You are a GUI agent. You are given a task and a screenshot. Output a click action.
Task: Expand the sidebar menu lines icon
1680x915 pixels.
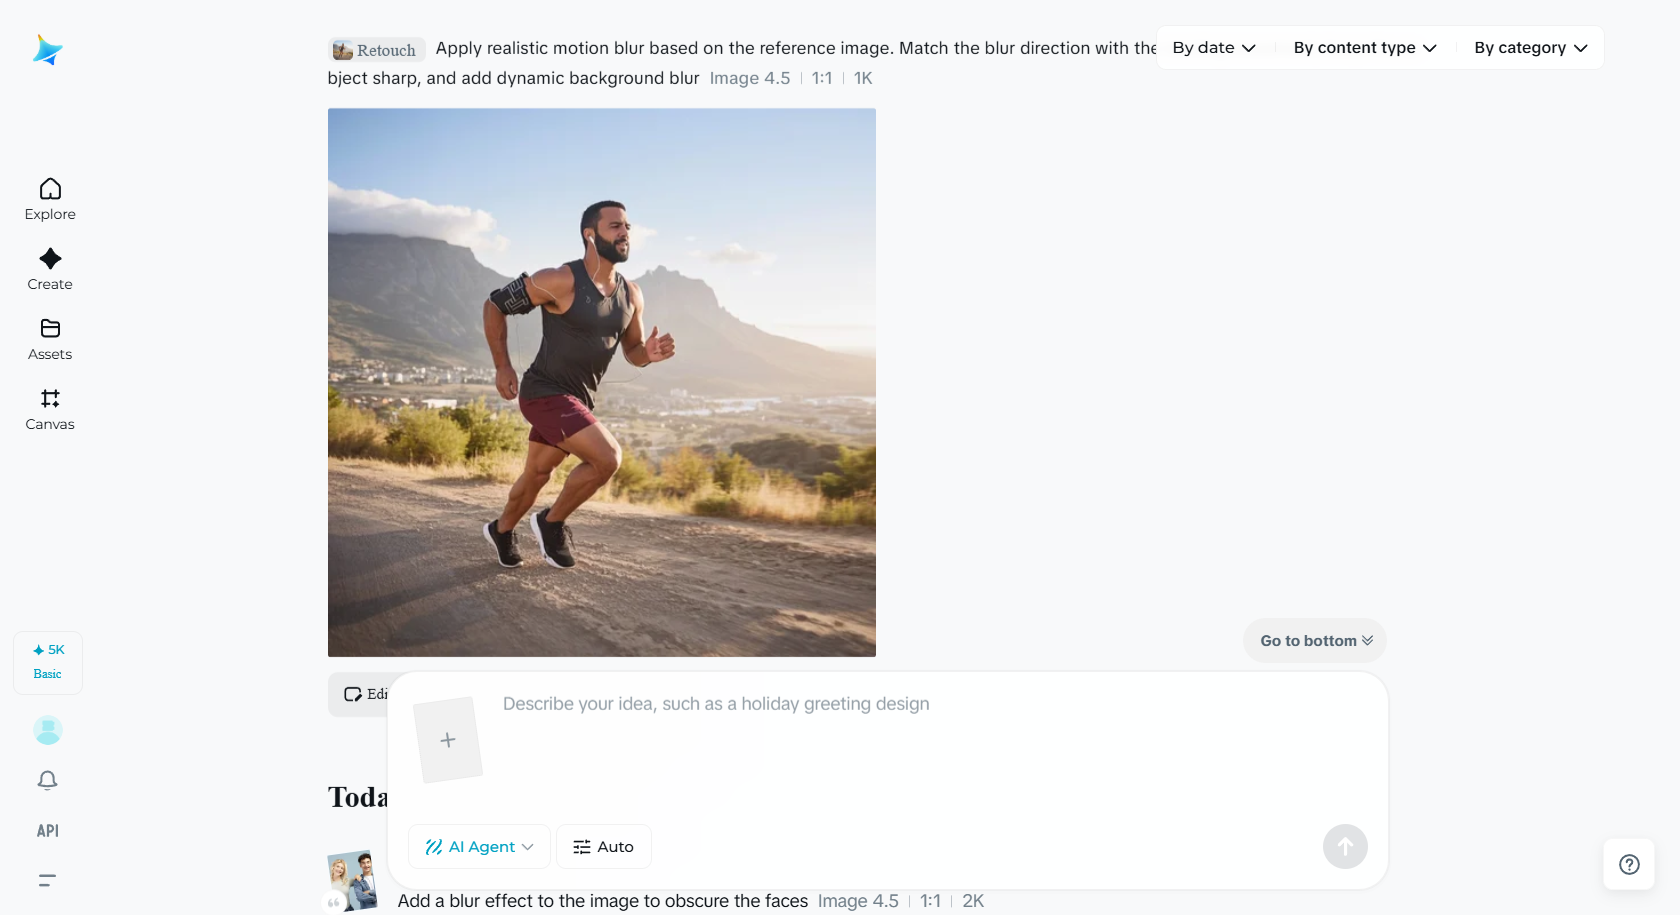pos(48,881)
